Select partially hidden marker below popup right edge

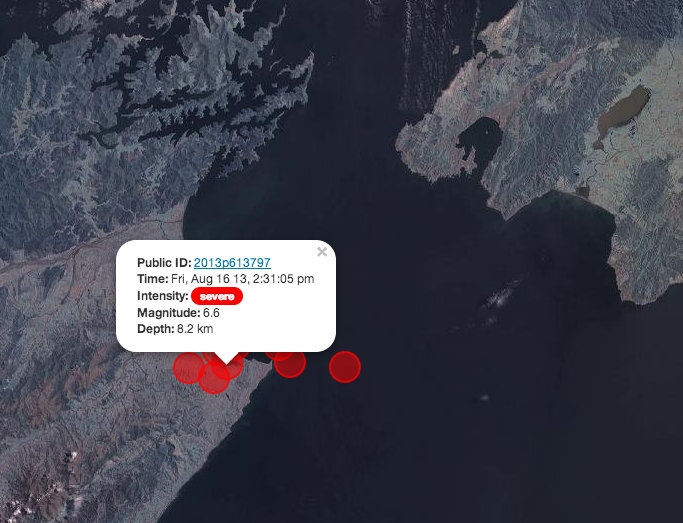pyautogui.click(x=278, y=355)
